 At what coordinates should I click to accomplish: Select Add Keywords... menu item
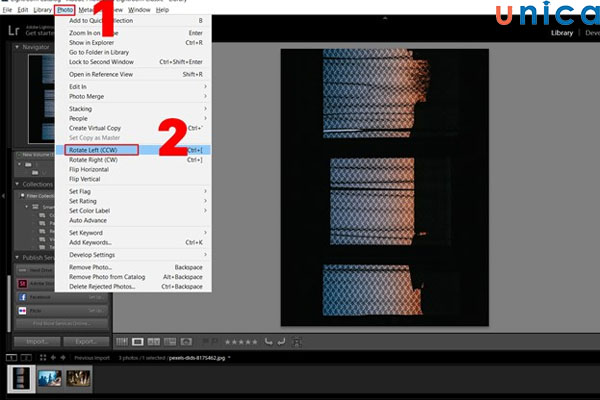click(x=133, y=242)
